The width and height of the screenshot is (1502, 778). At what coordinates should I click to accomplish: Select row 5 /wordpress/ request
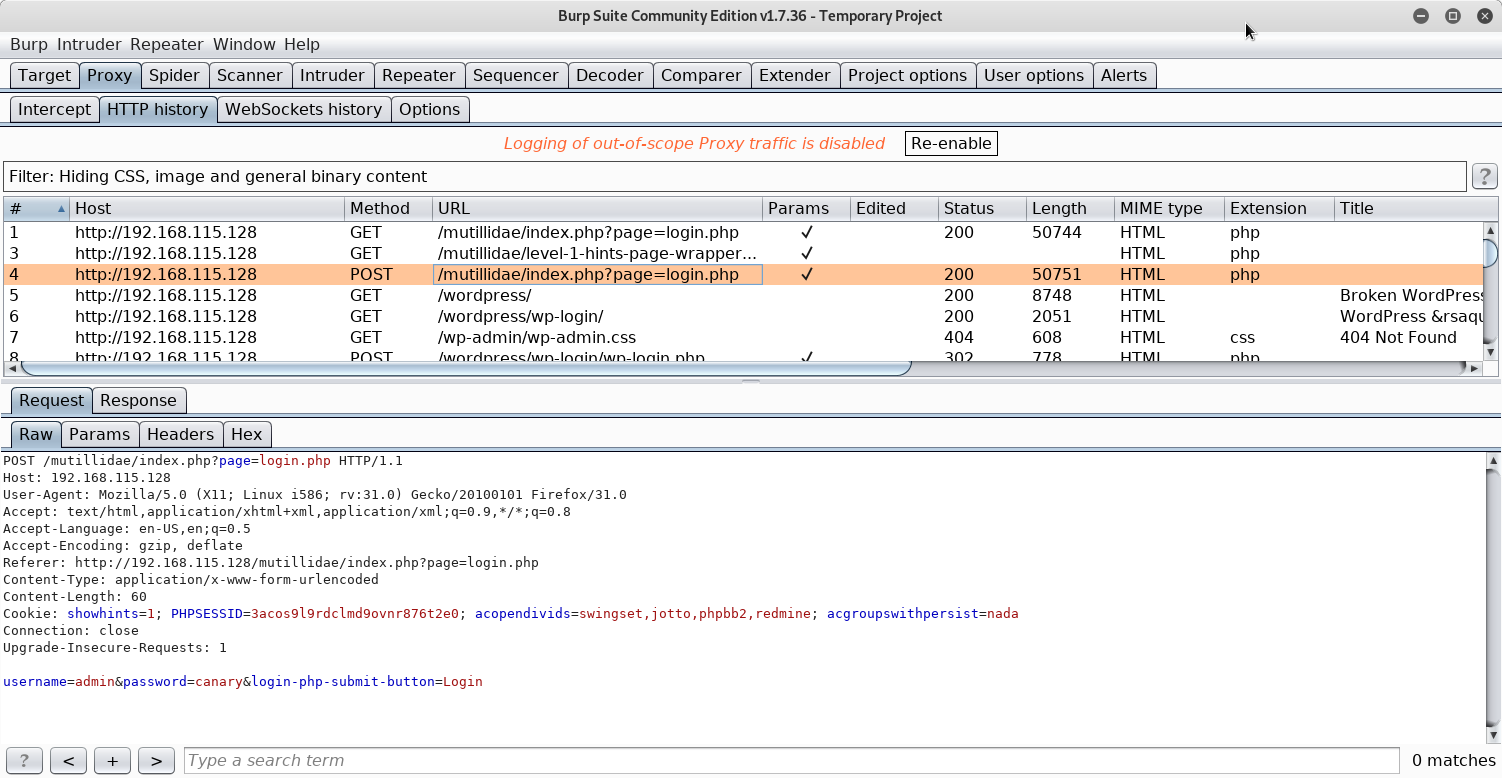[743, 296]
